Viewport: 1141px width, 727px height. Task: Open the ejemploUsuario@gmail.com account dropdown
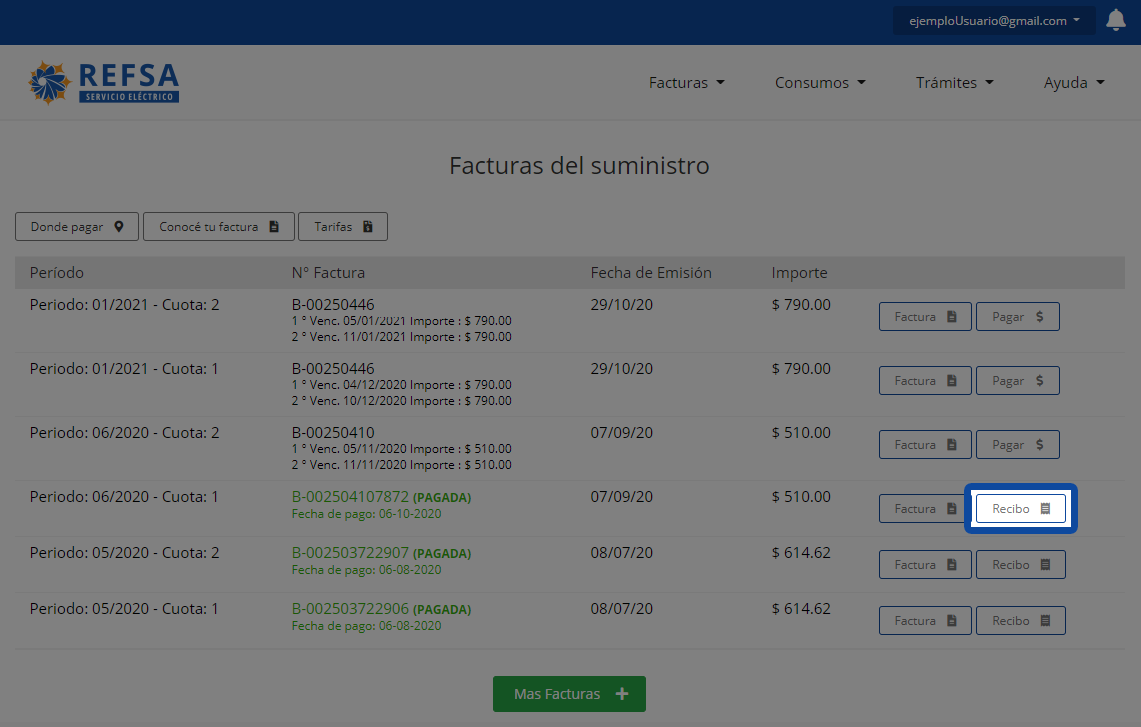point(993,21)
